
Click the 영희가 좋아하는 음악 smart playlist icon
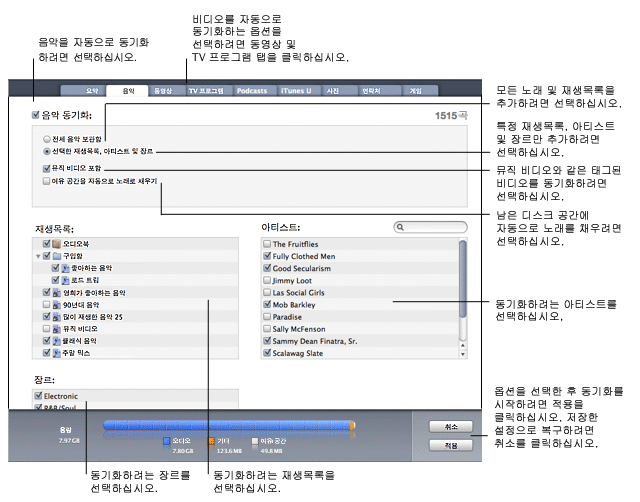coord(57,293)
